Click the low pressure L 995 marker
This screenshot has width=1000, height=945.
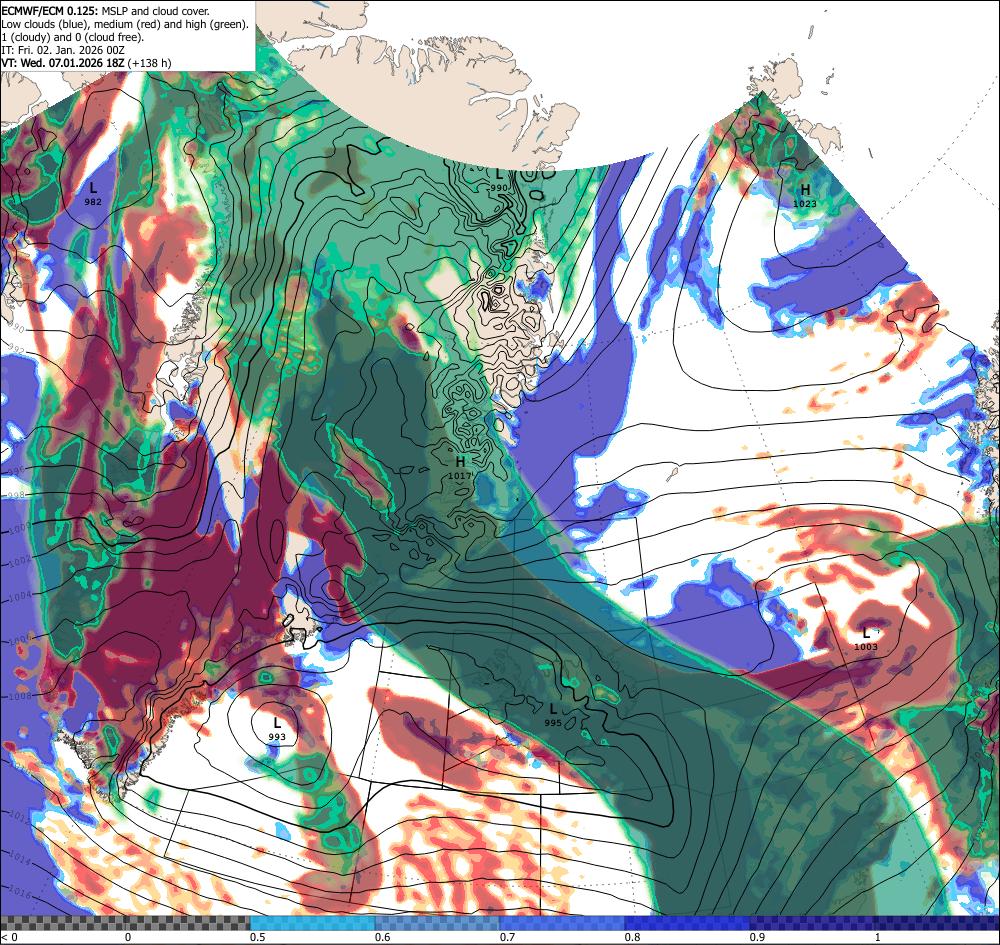553,714
